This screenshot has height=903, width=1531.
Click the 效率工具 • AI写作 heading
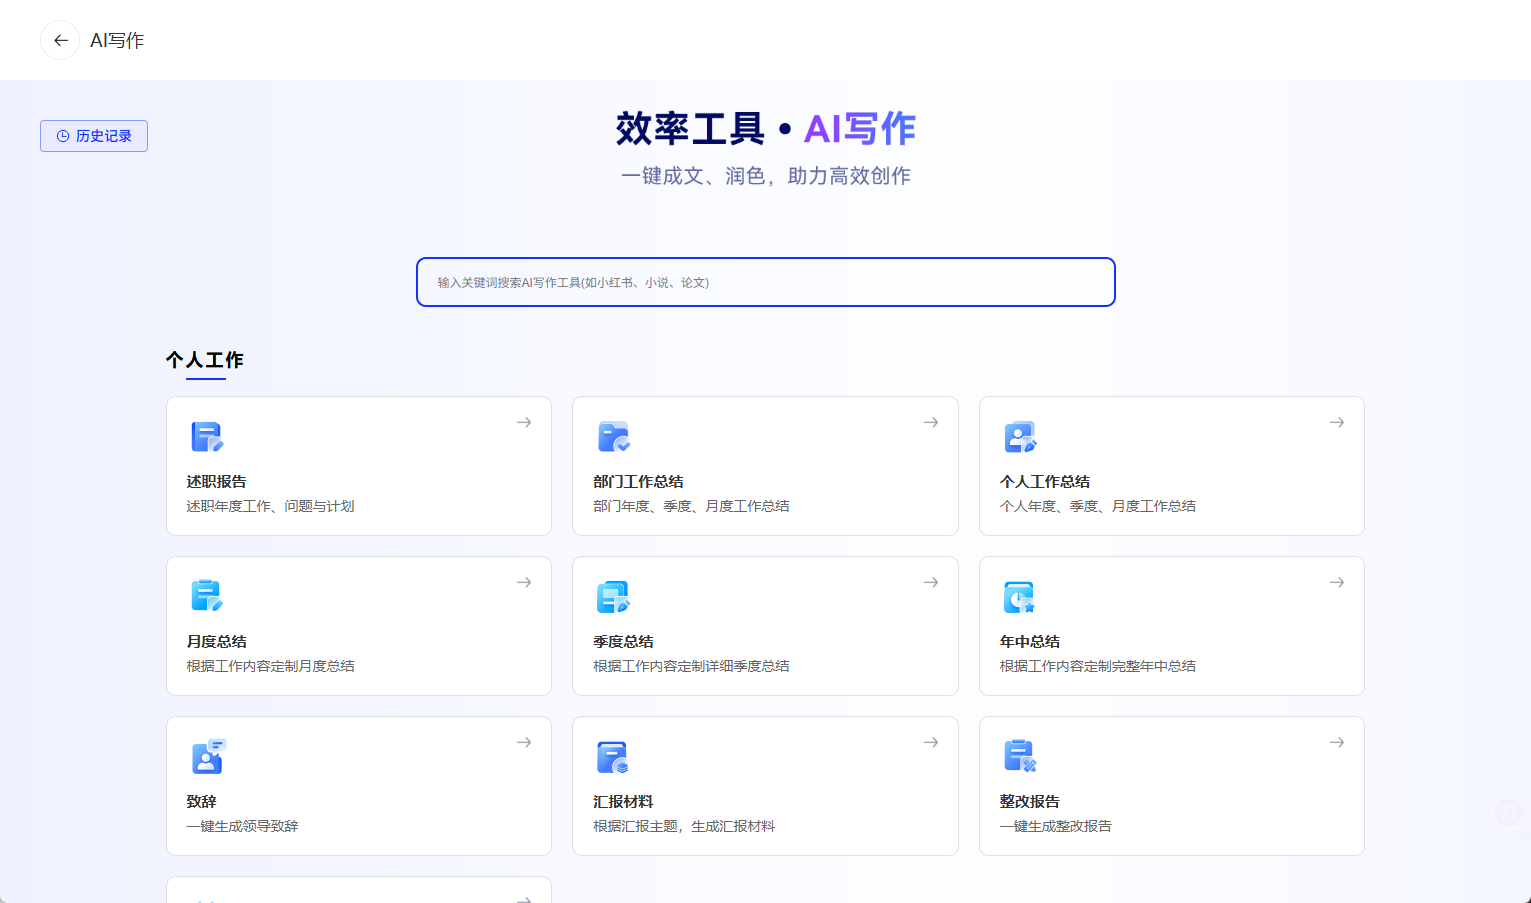point(765,129)
